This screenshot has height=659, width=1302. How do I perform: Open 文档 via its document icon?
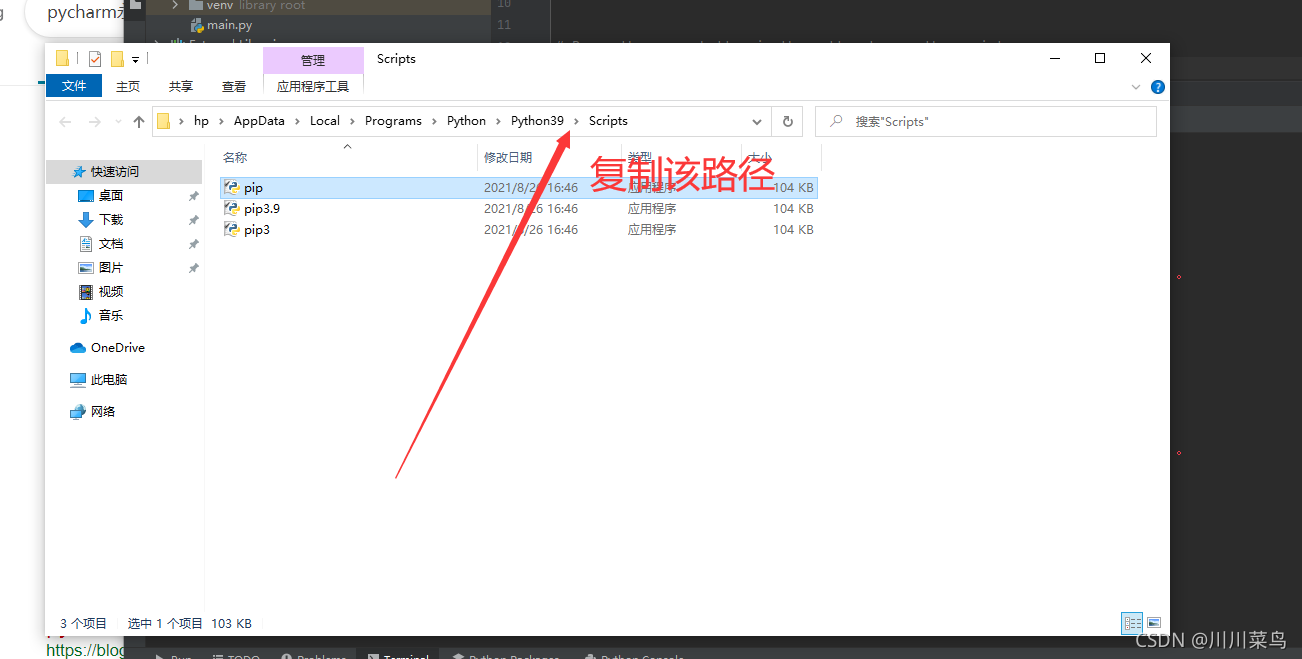[x=86, y=244]
